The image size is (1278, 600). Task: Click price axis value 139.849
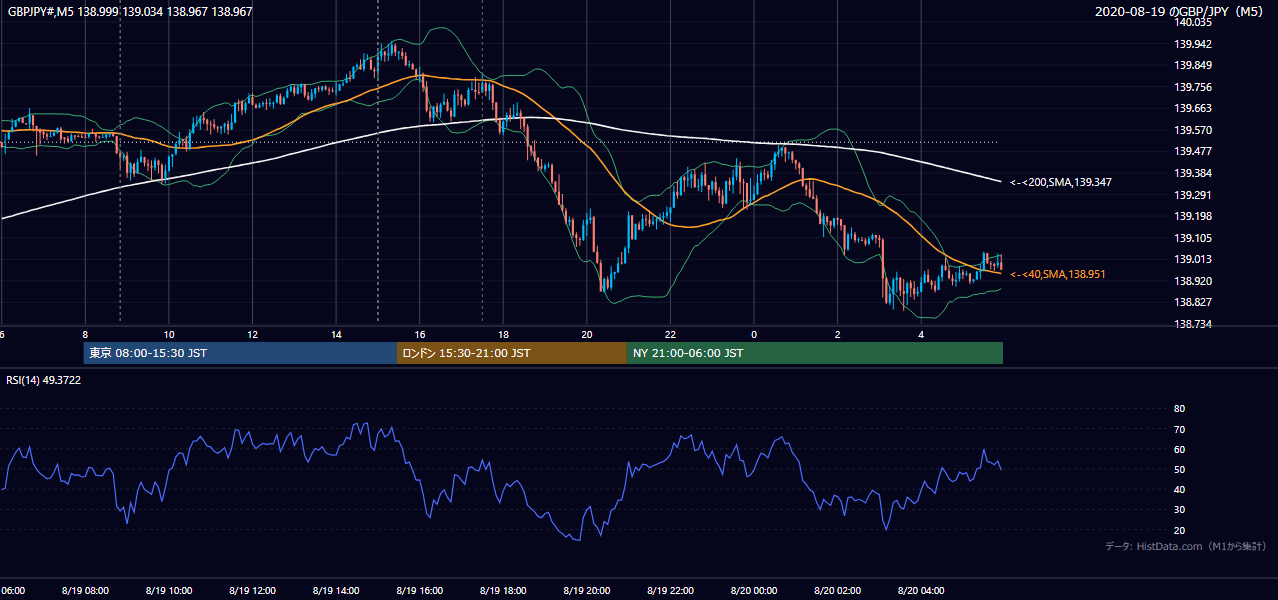(x=1193, y=66)
